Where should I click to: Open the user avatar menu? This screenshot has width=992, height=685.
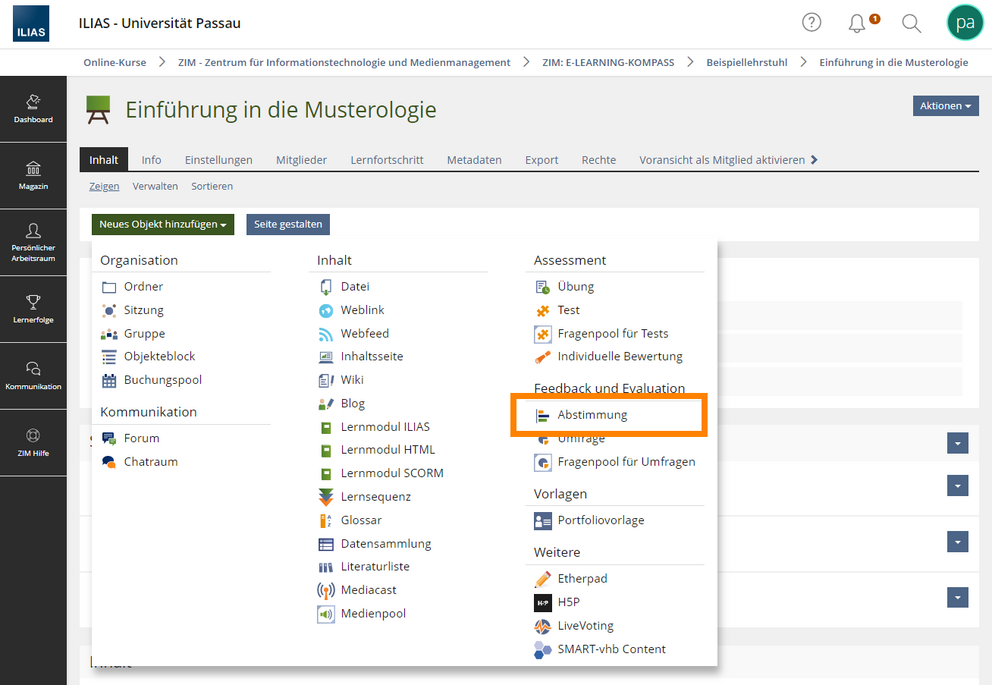[x=965, y=23]
